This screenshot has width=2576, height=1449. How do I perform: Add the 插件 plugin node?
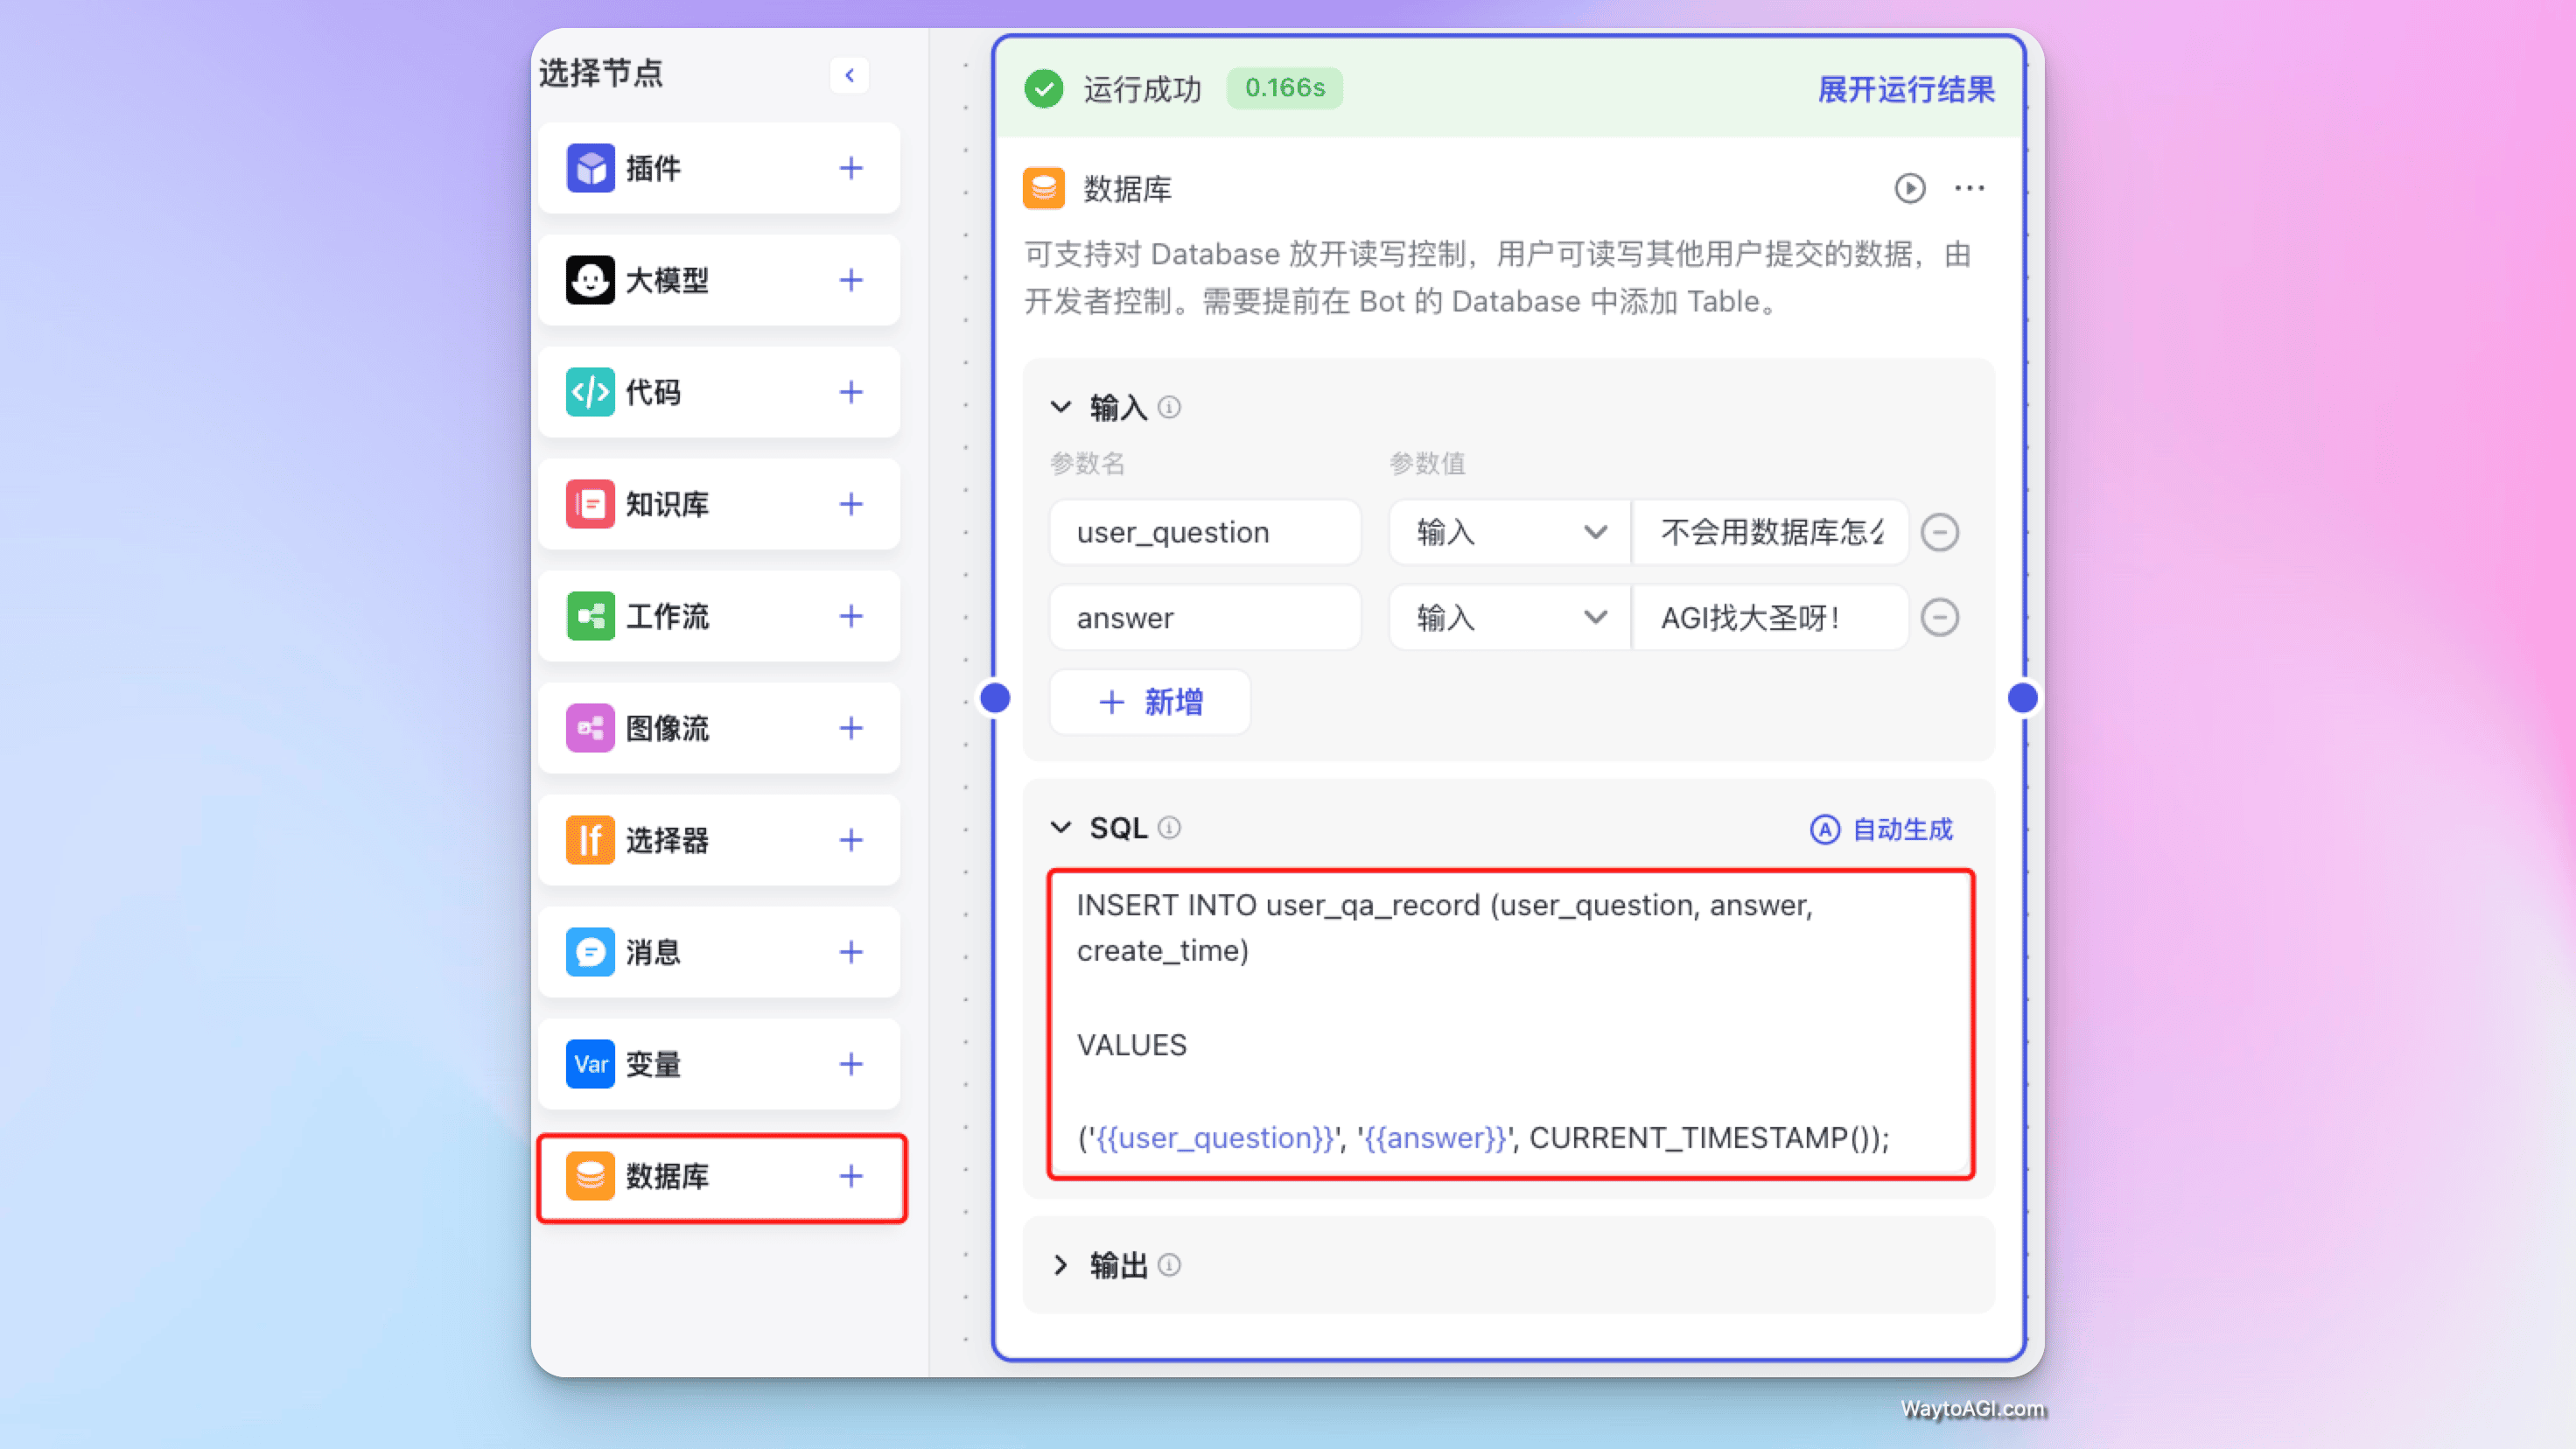pyautogui.click(x=850, y=168)
